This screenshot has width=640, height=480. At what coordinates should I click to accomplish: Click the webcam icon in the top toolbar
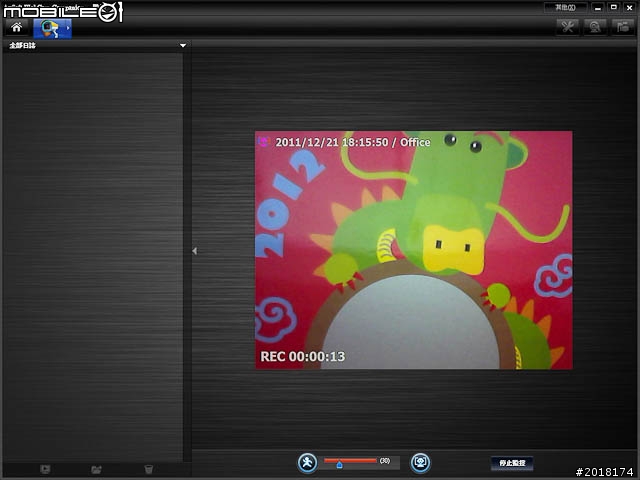pyautogui.click(x=595, y=27)
